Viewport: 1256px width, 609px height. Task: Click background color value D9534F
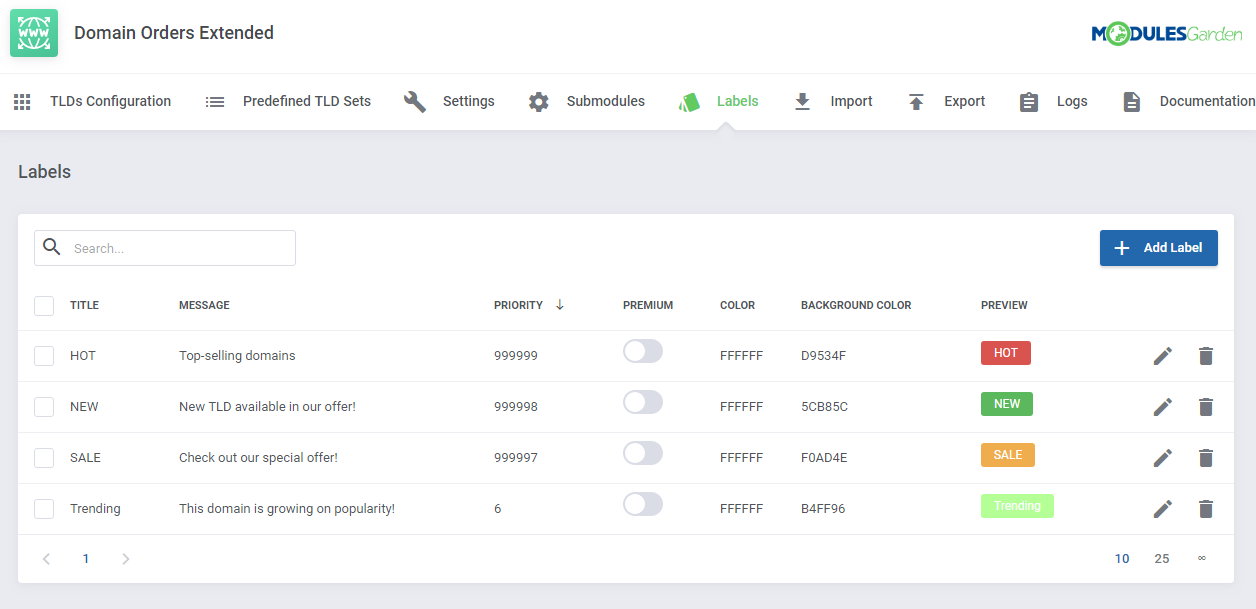click(824, 356)
